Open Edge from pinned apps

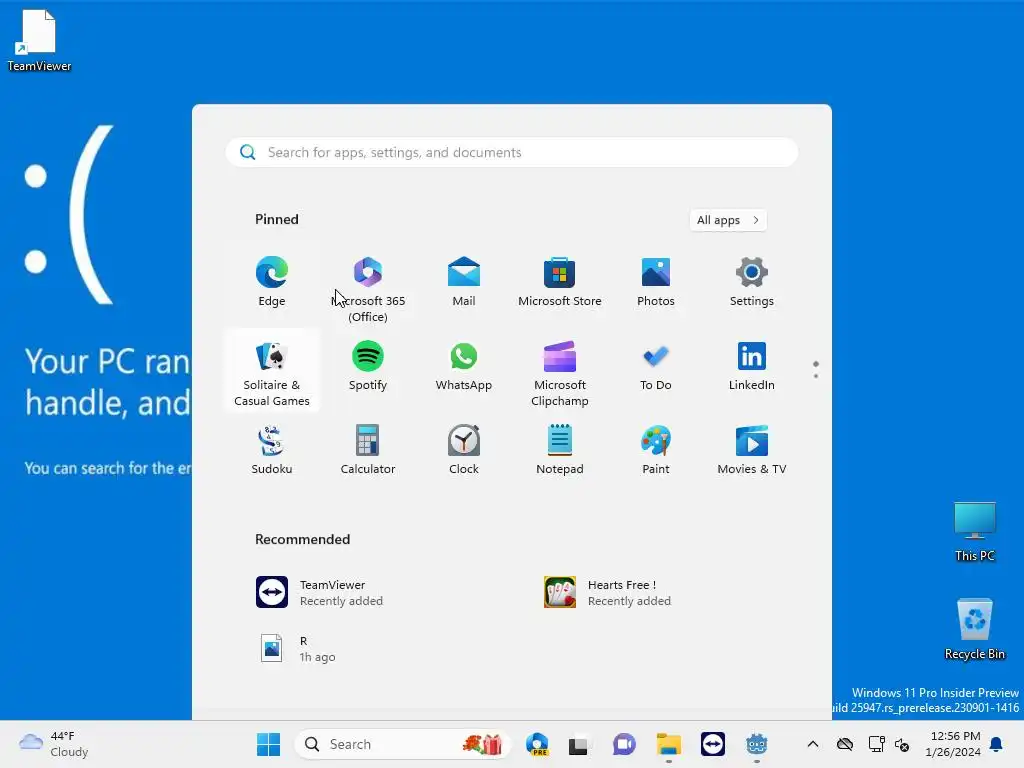pyautogui.click(x=272, y=282)
